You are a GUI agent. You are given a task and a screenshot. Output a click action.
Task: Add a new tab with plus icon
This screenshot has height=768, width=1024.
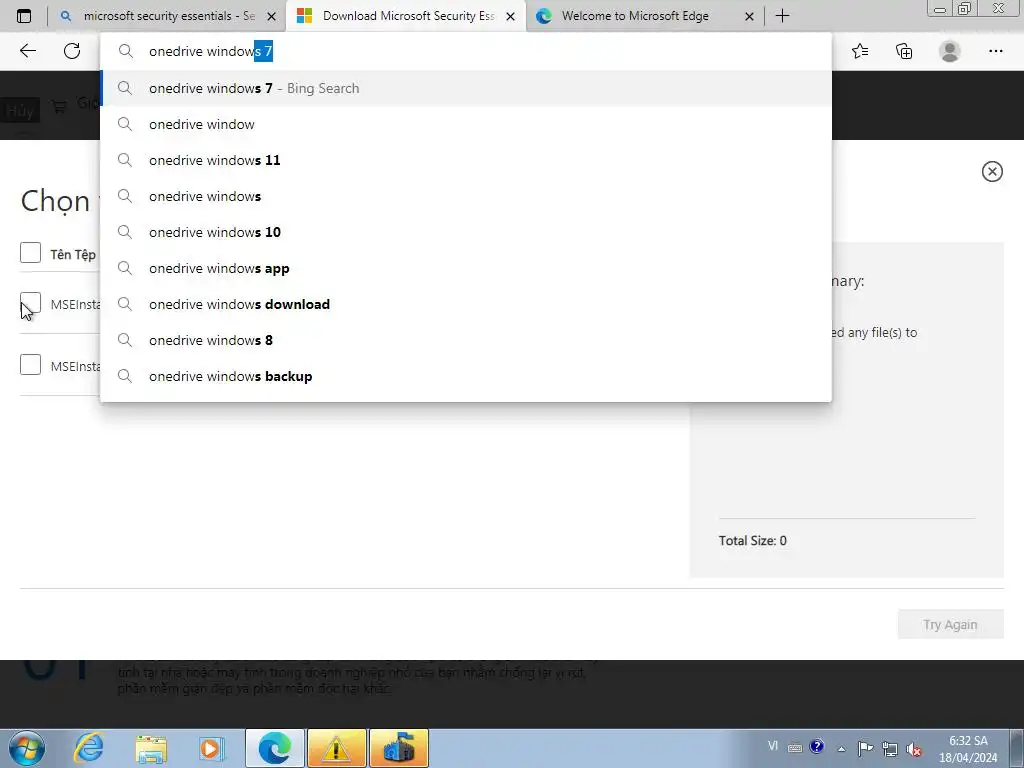(782, 16)
